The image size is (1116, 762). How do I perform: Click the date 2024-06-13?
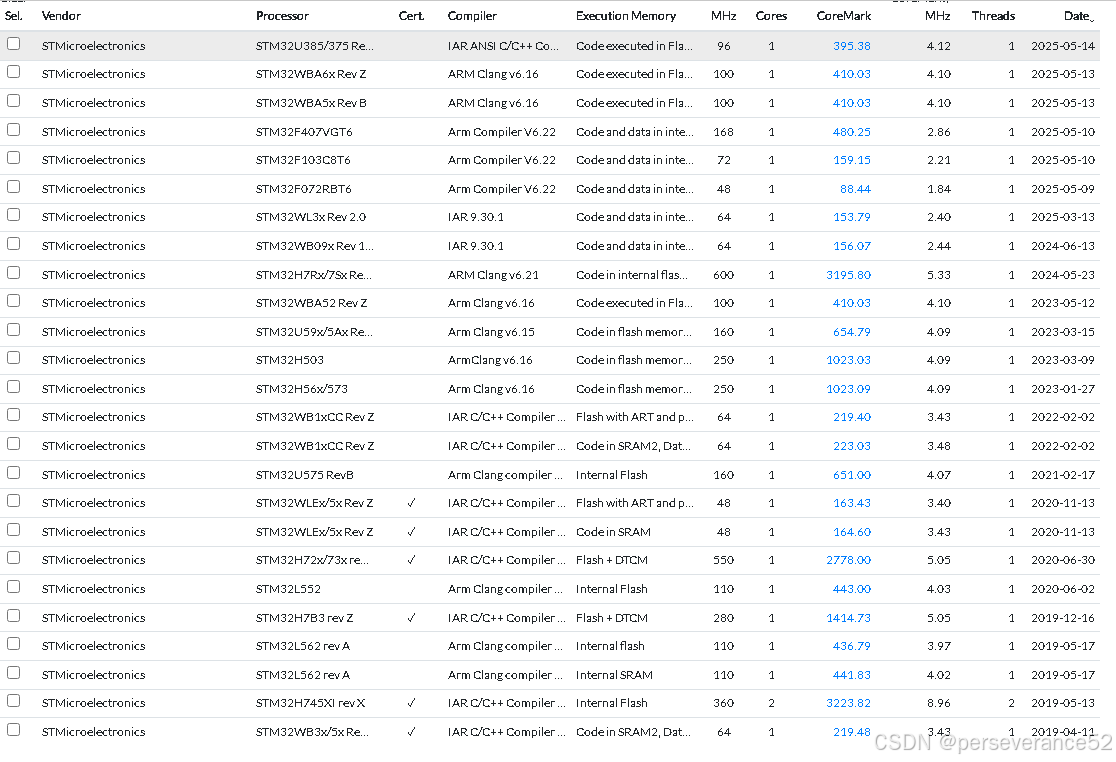[x=1063, y=246]
